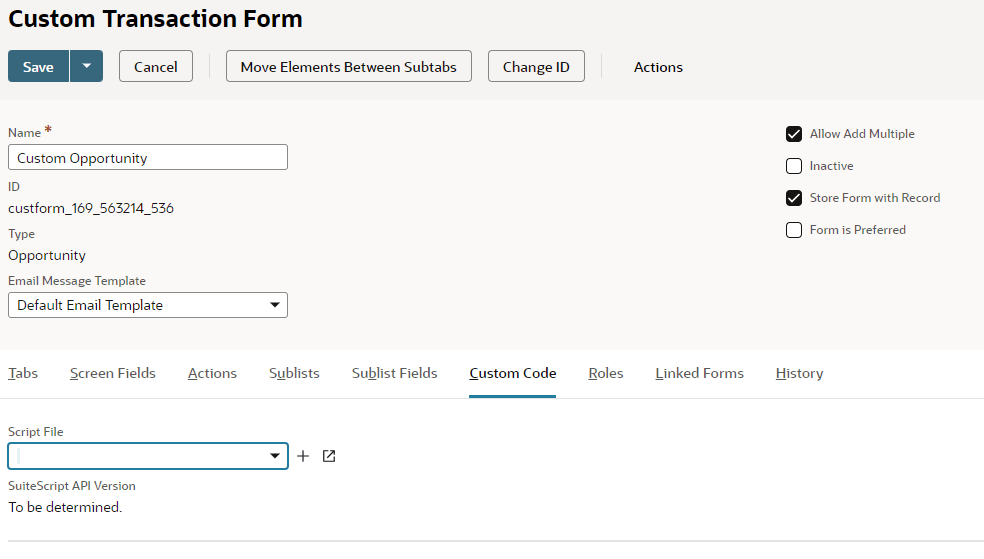Click the Custom Transaction Form heading
The image size is (984, 559).
(x=155, y=19)
